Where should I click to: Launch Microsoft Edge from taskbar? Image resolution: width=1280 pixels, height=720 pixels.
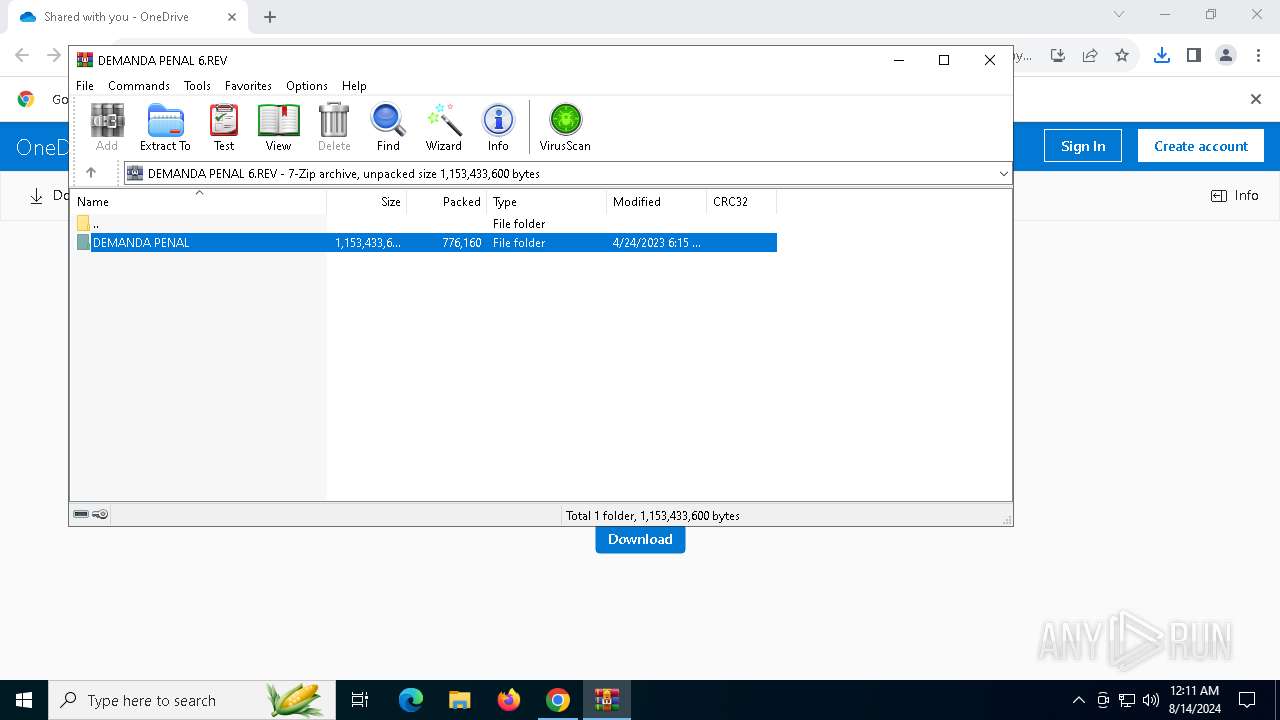411,700
